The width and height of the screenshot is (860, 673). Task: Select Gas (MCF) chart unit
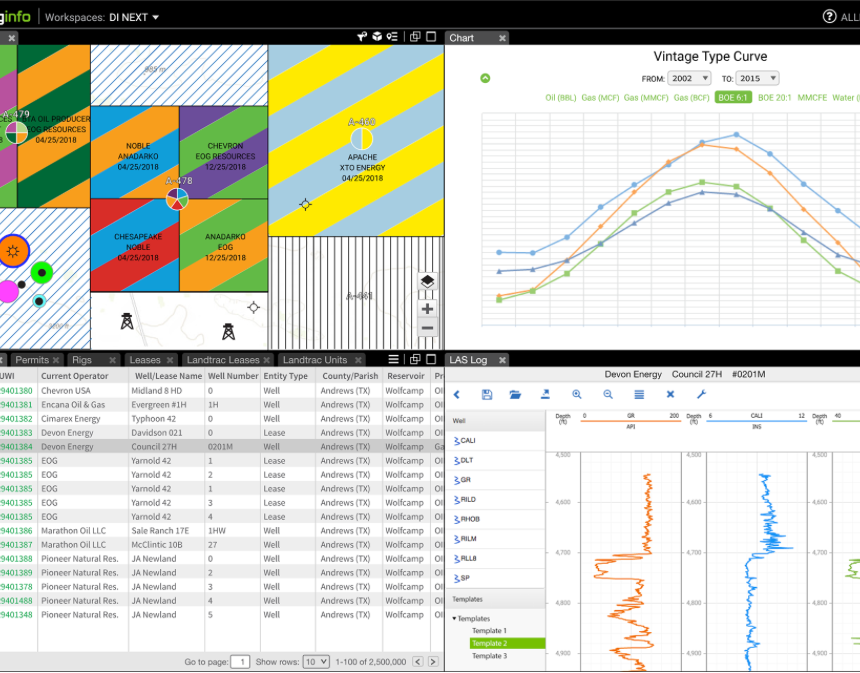[x=600, y=98]
